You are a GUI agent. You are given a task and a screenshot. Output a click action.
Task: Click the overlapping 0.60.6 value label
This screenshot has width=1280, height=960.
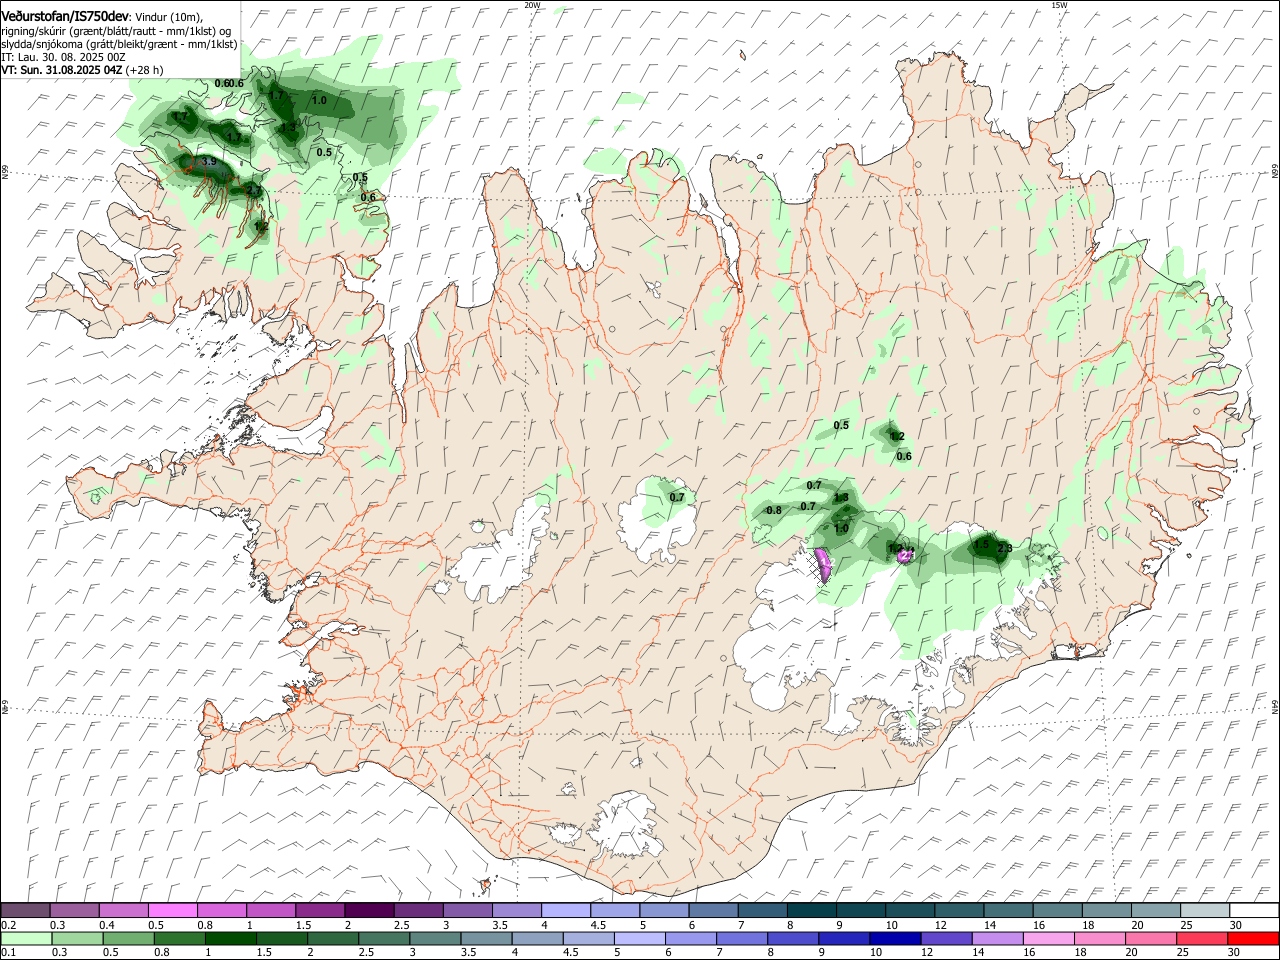[x=229, y=83]
